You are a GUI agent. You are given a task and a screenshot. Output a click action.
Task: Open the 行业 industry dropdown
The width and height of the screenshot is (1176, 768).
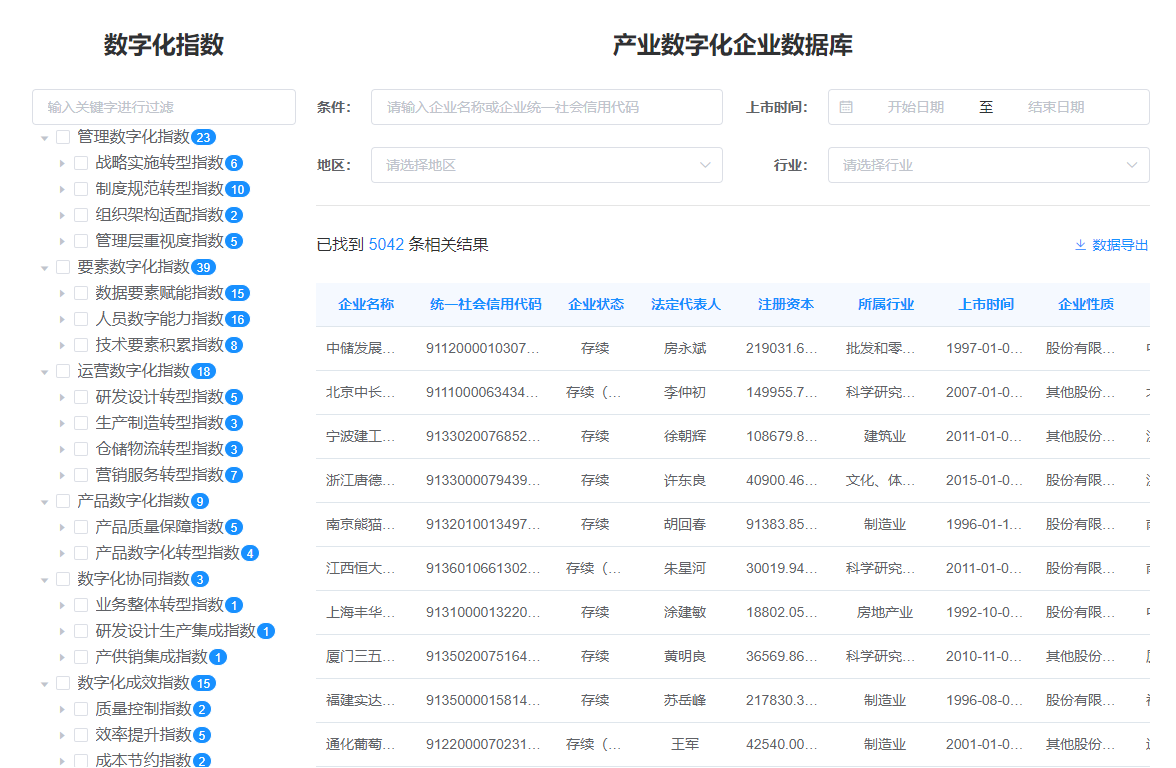[988, 165]
